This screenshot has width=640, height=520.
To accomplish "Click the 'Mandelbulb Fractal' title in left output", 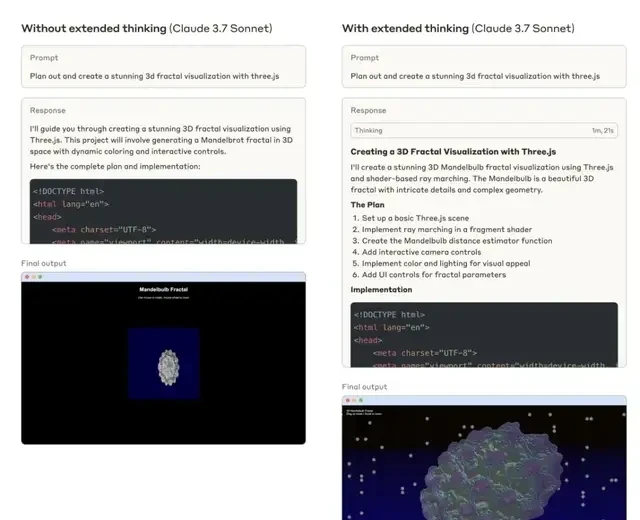I will (163, 289).
